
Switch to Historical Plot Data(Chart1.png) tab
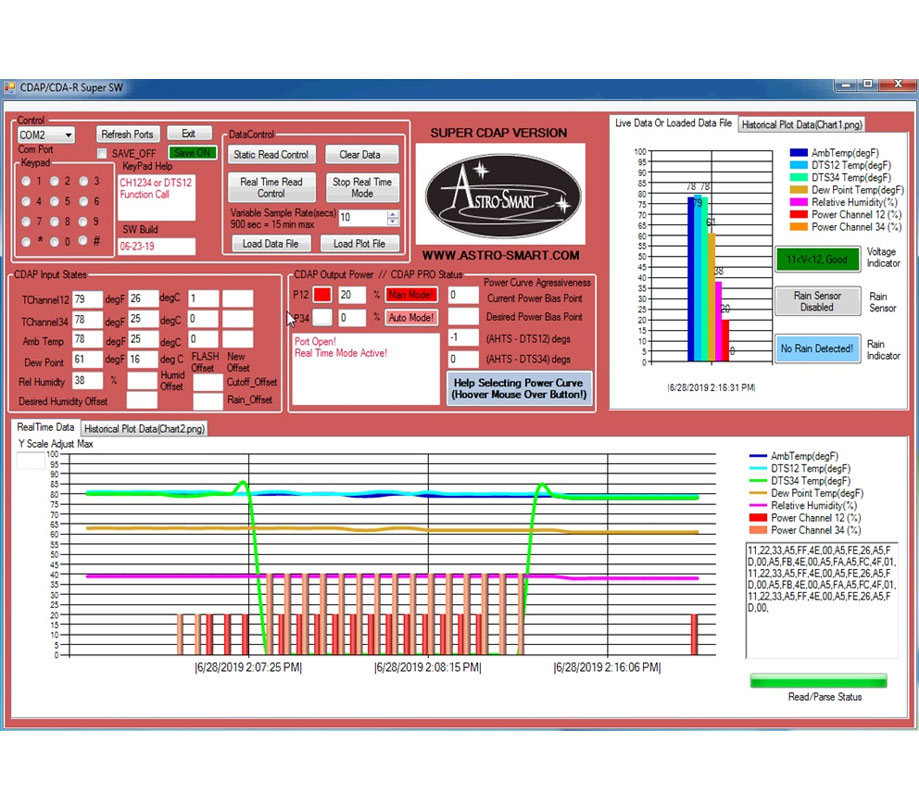tap(804, 124)
